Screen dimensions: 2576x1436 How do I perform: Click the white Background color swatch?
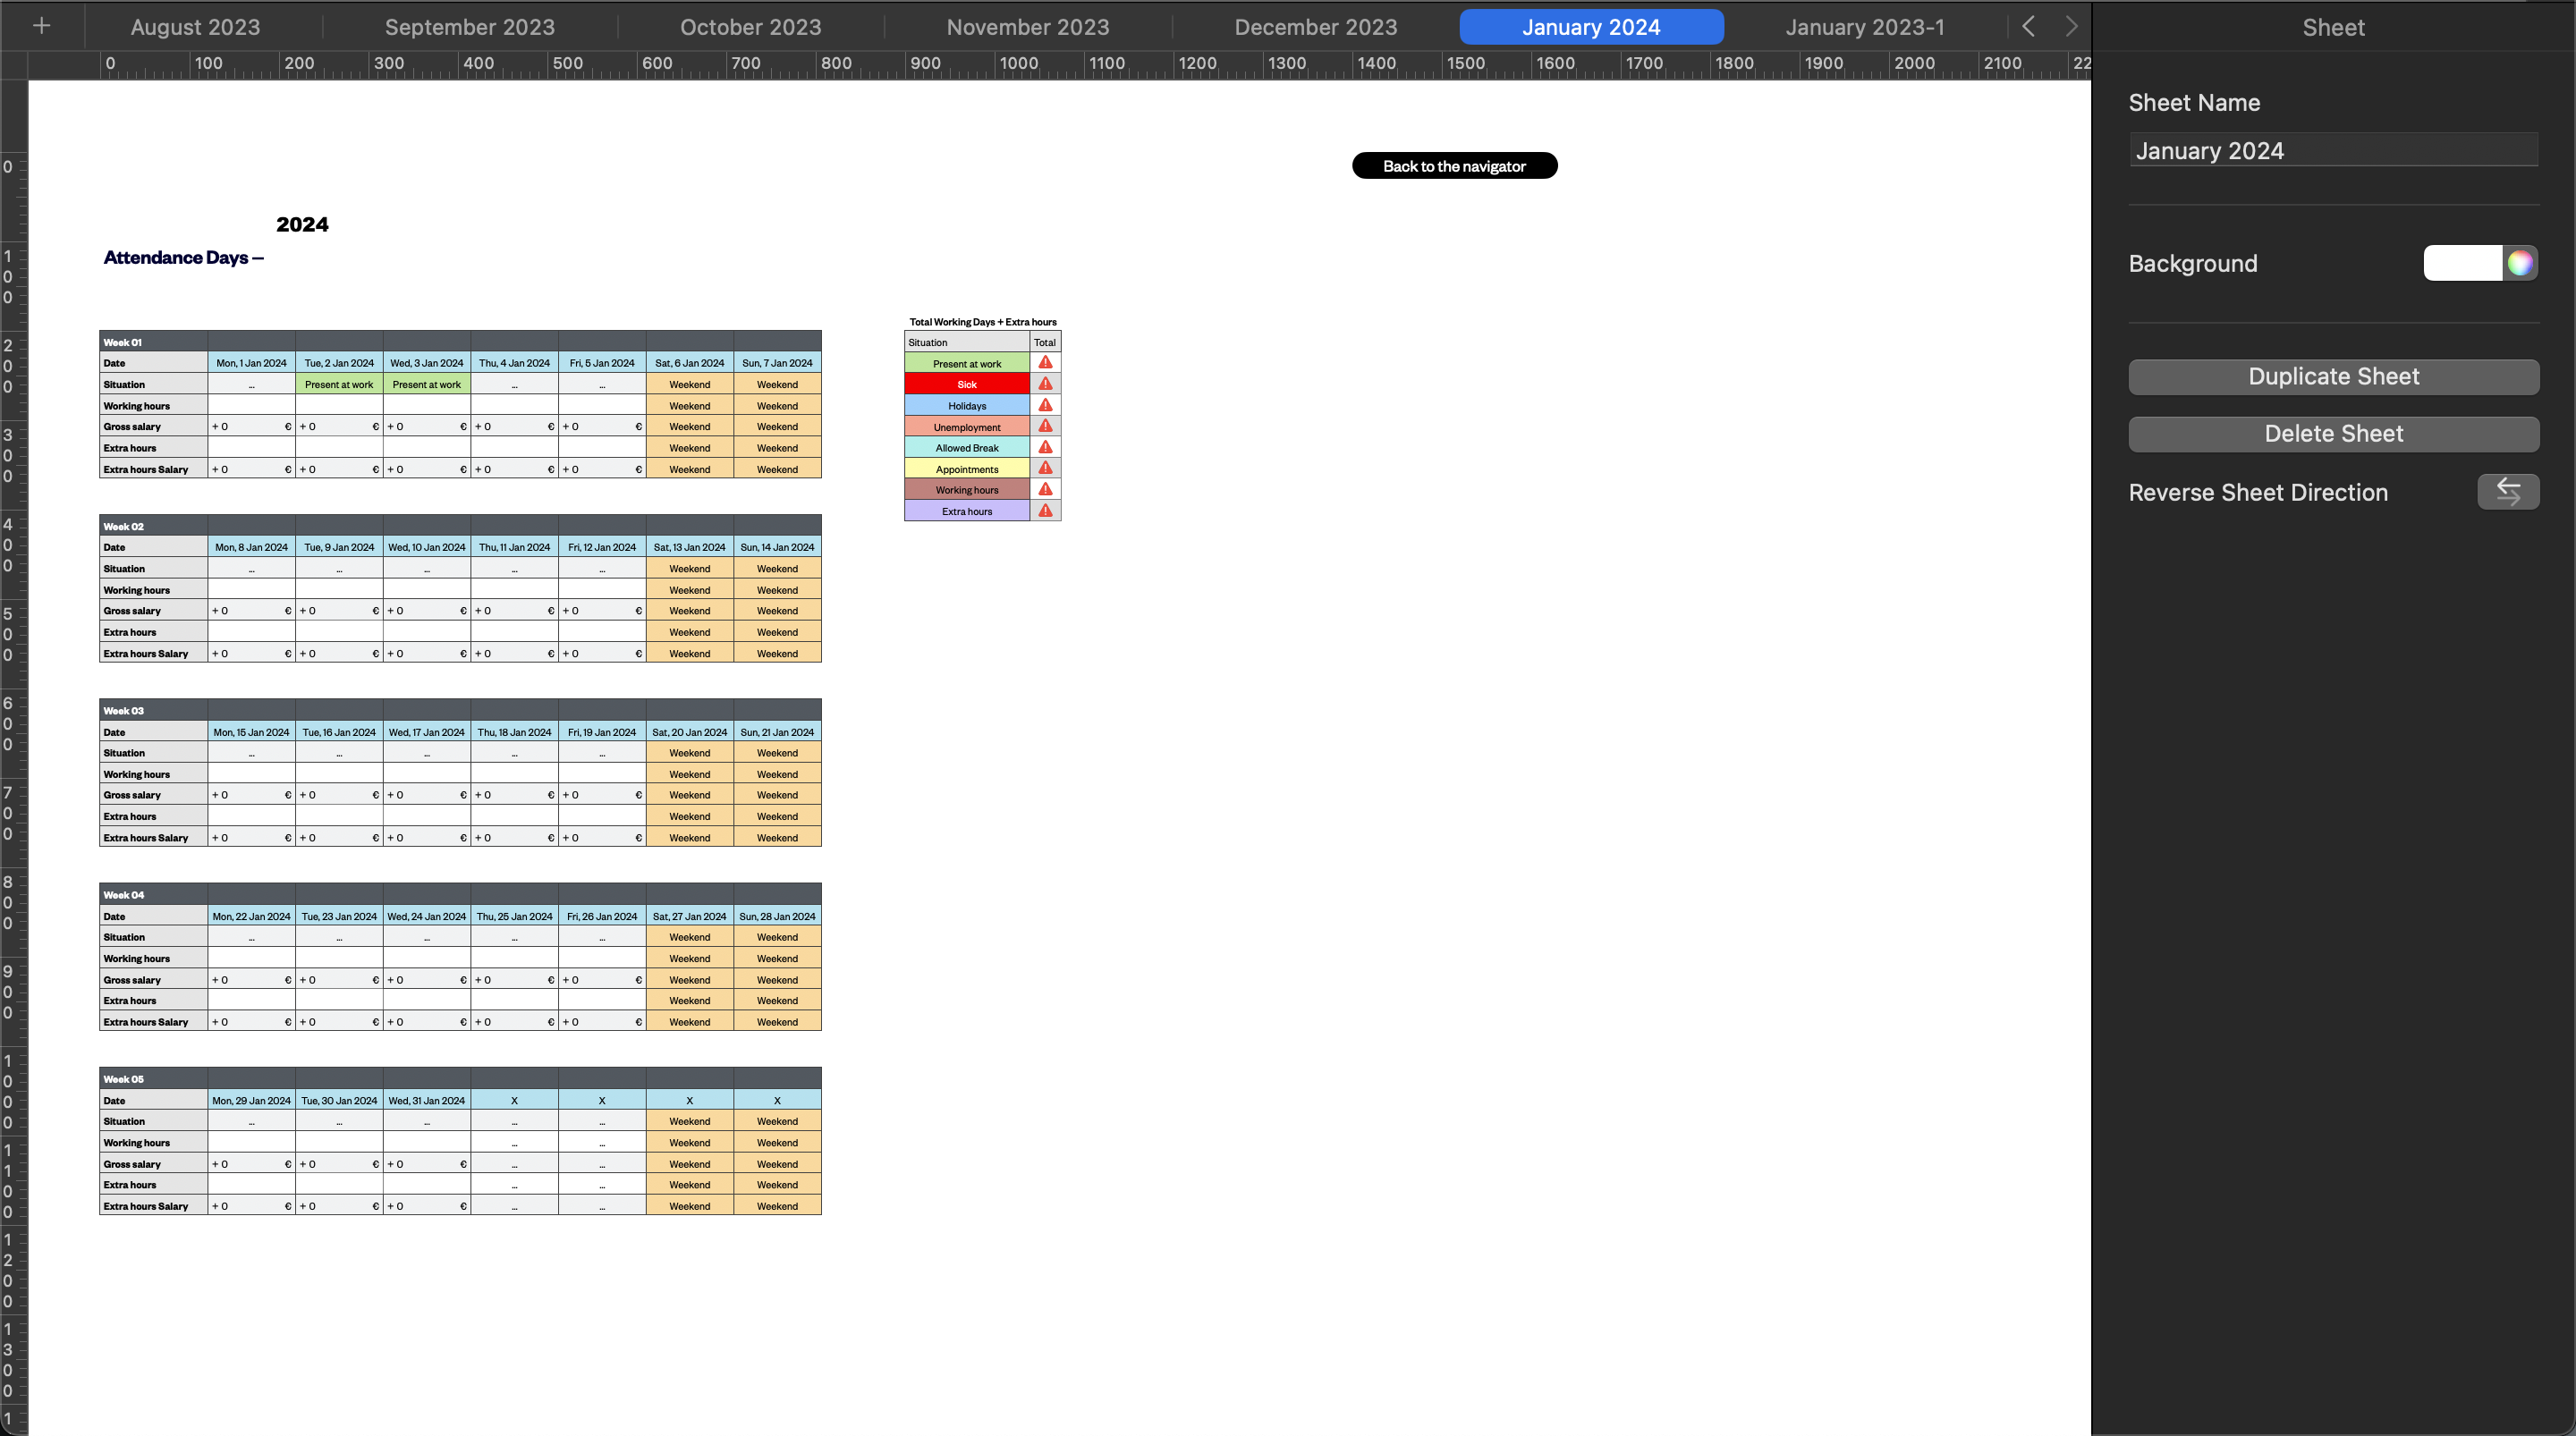click(x=2462, y=263)
